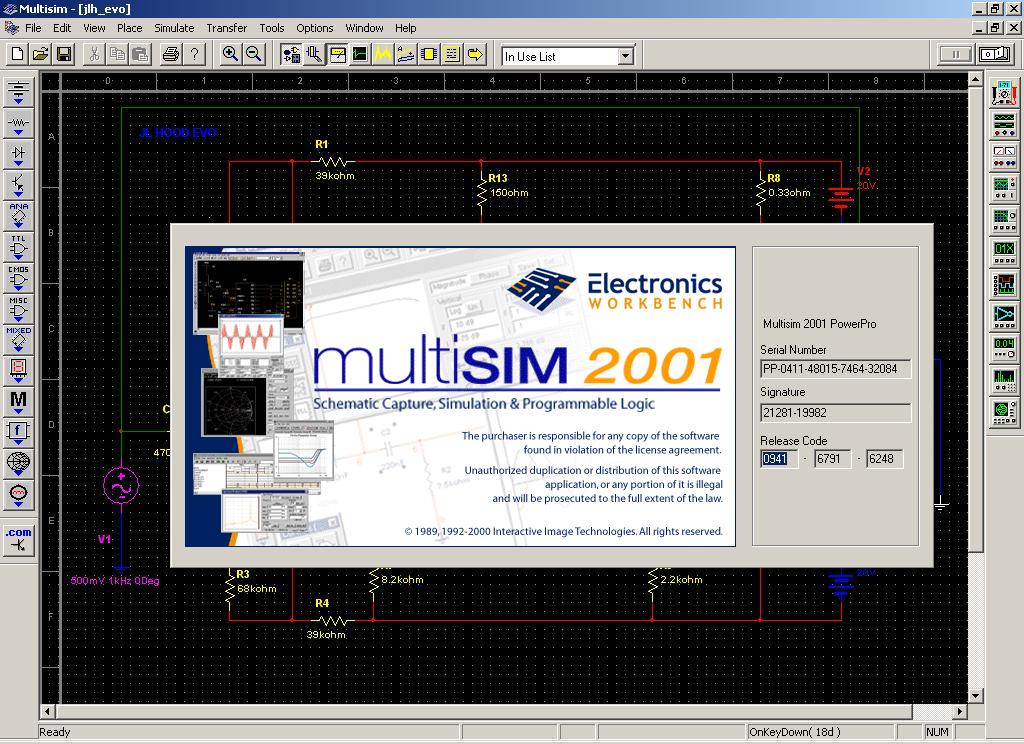Open an existing circuit file

click(40, 54)
